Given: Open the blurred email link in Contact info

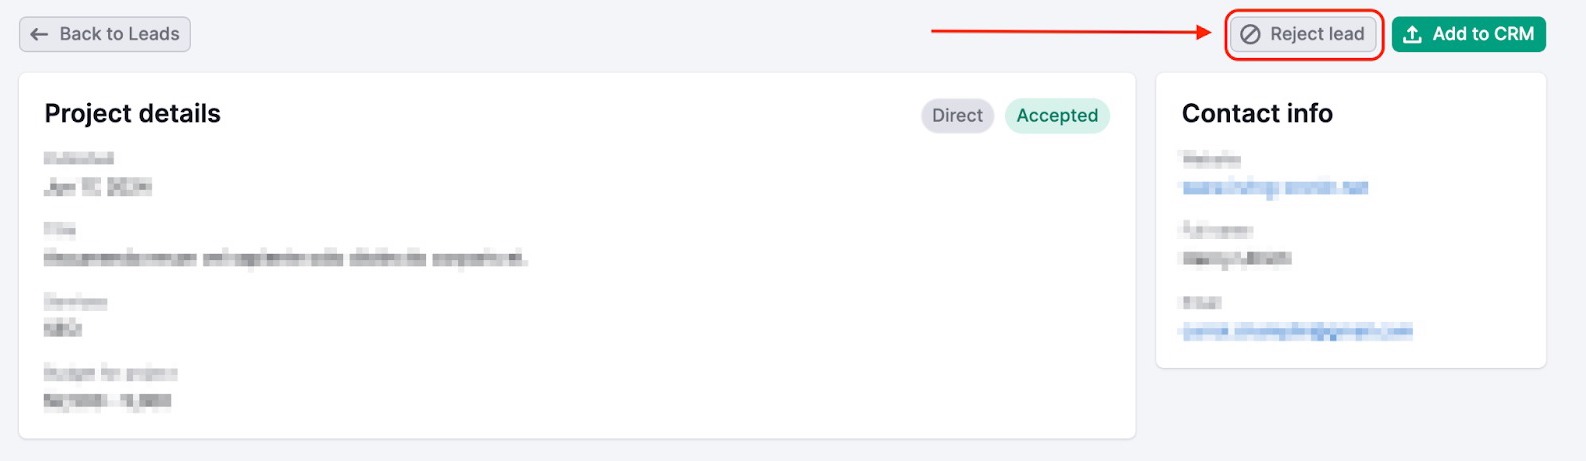Looking at the screenshot, I should [1297, 331].
